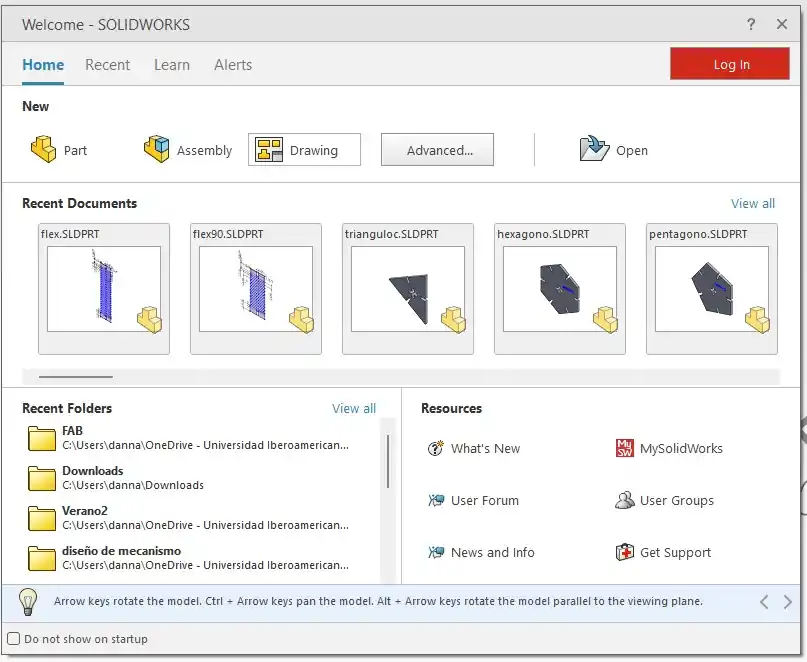Click the MySolidWorks red logo icon
The height and width of the screenshot is (662, 807).
tap(624, 448)
